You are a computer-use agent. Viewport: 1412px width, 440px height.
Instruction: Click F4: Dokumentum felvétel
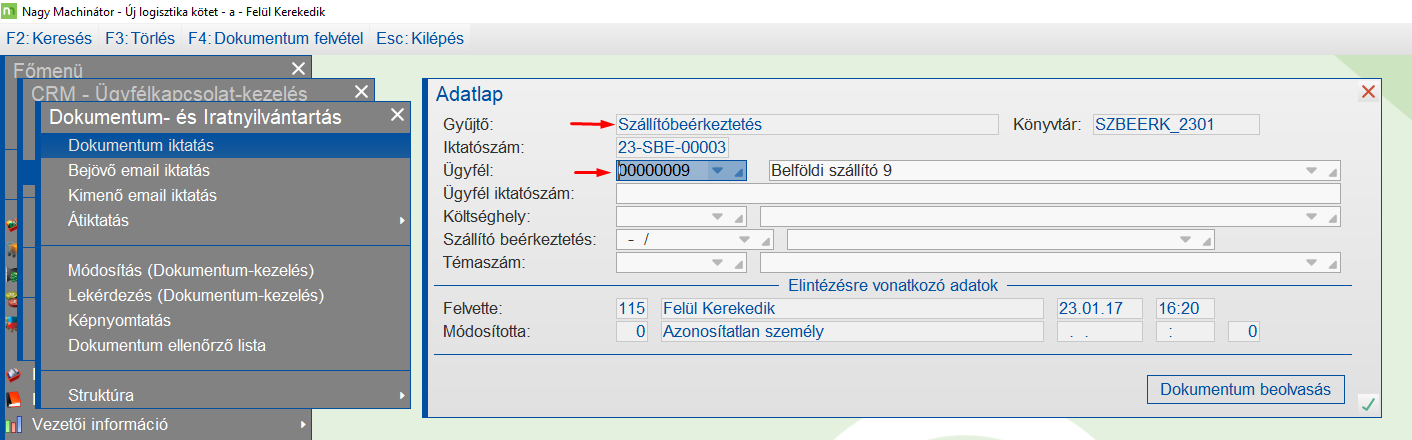tap(275, 39)
